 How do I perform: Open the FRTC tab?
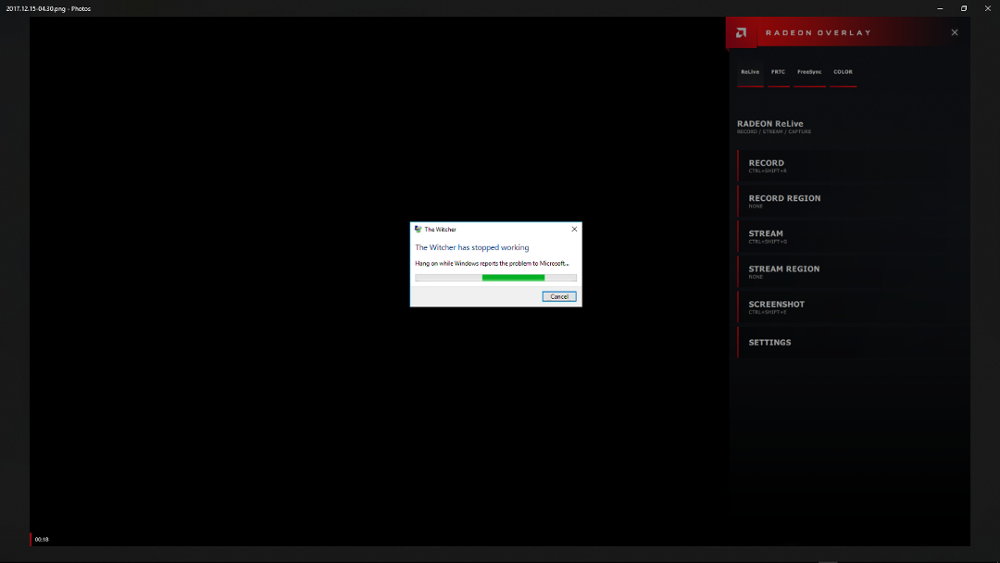tap(778, 72)
